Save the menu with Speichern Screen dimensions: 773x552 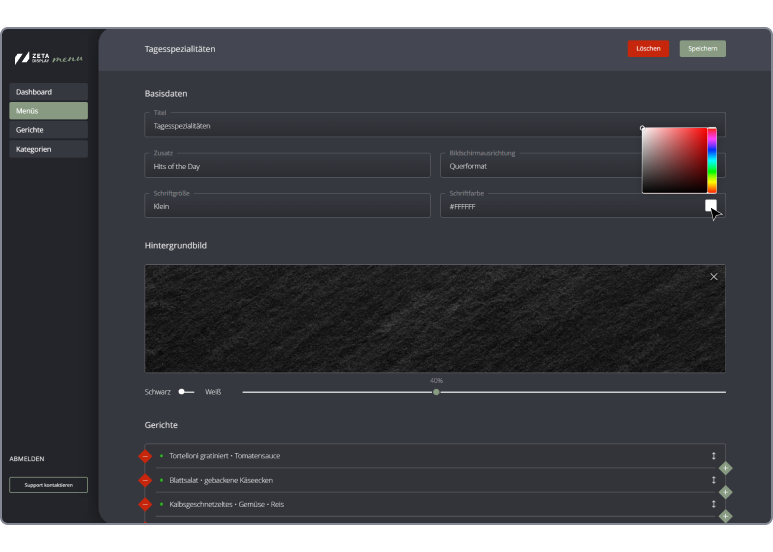[703, 48]
